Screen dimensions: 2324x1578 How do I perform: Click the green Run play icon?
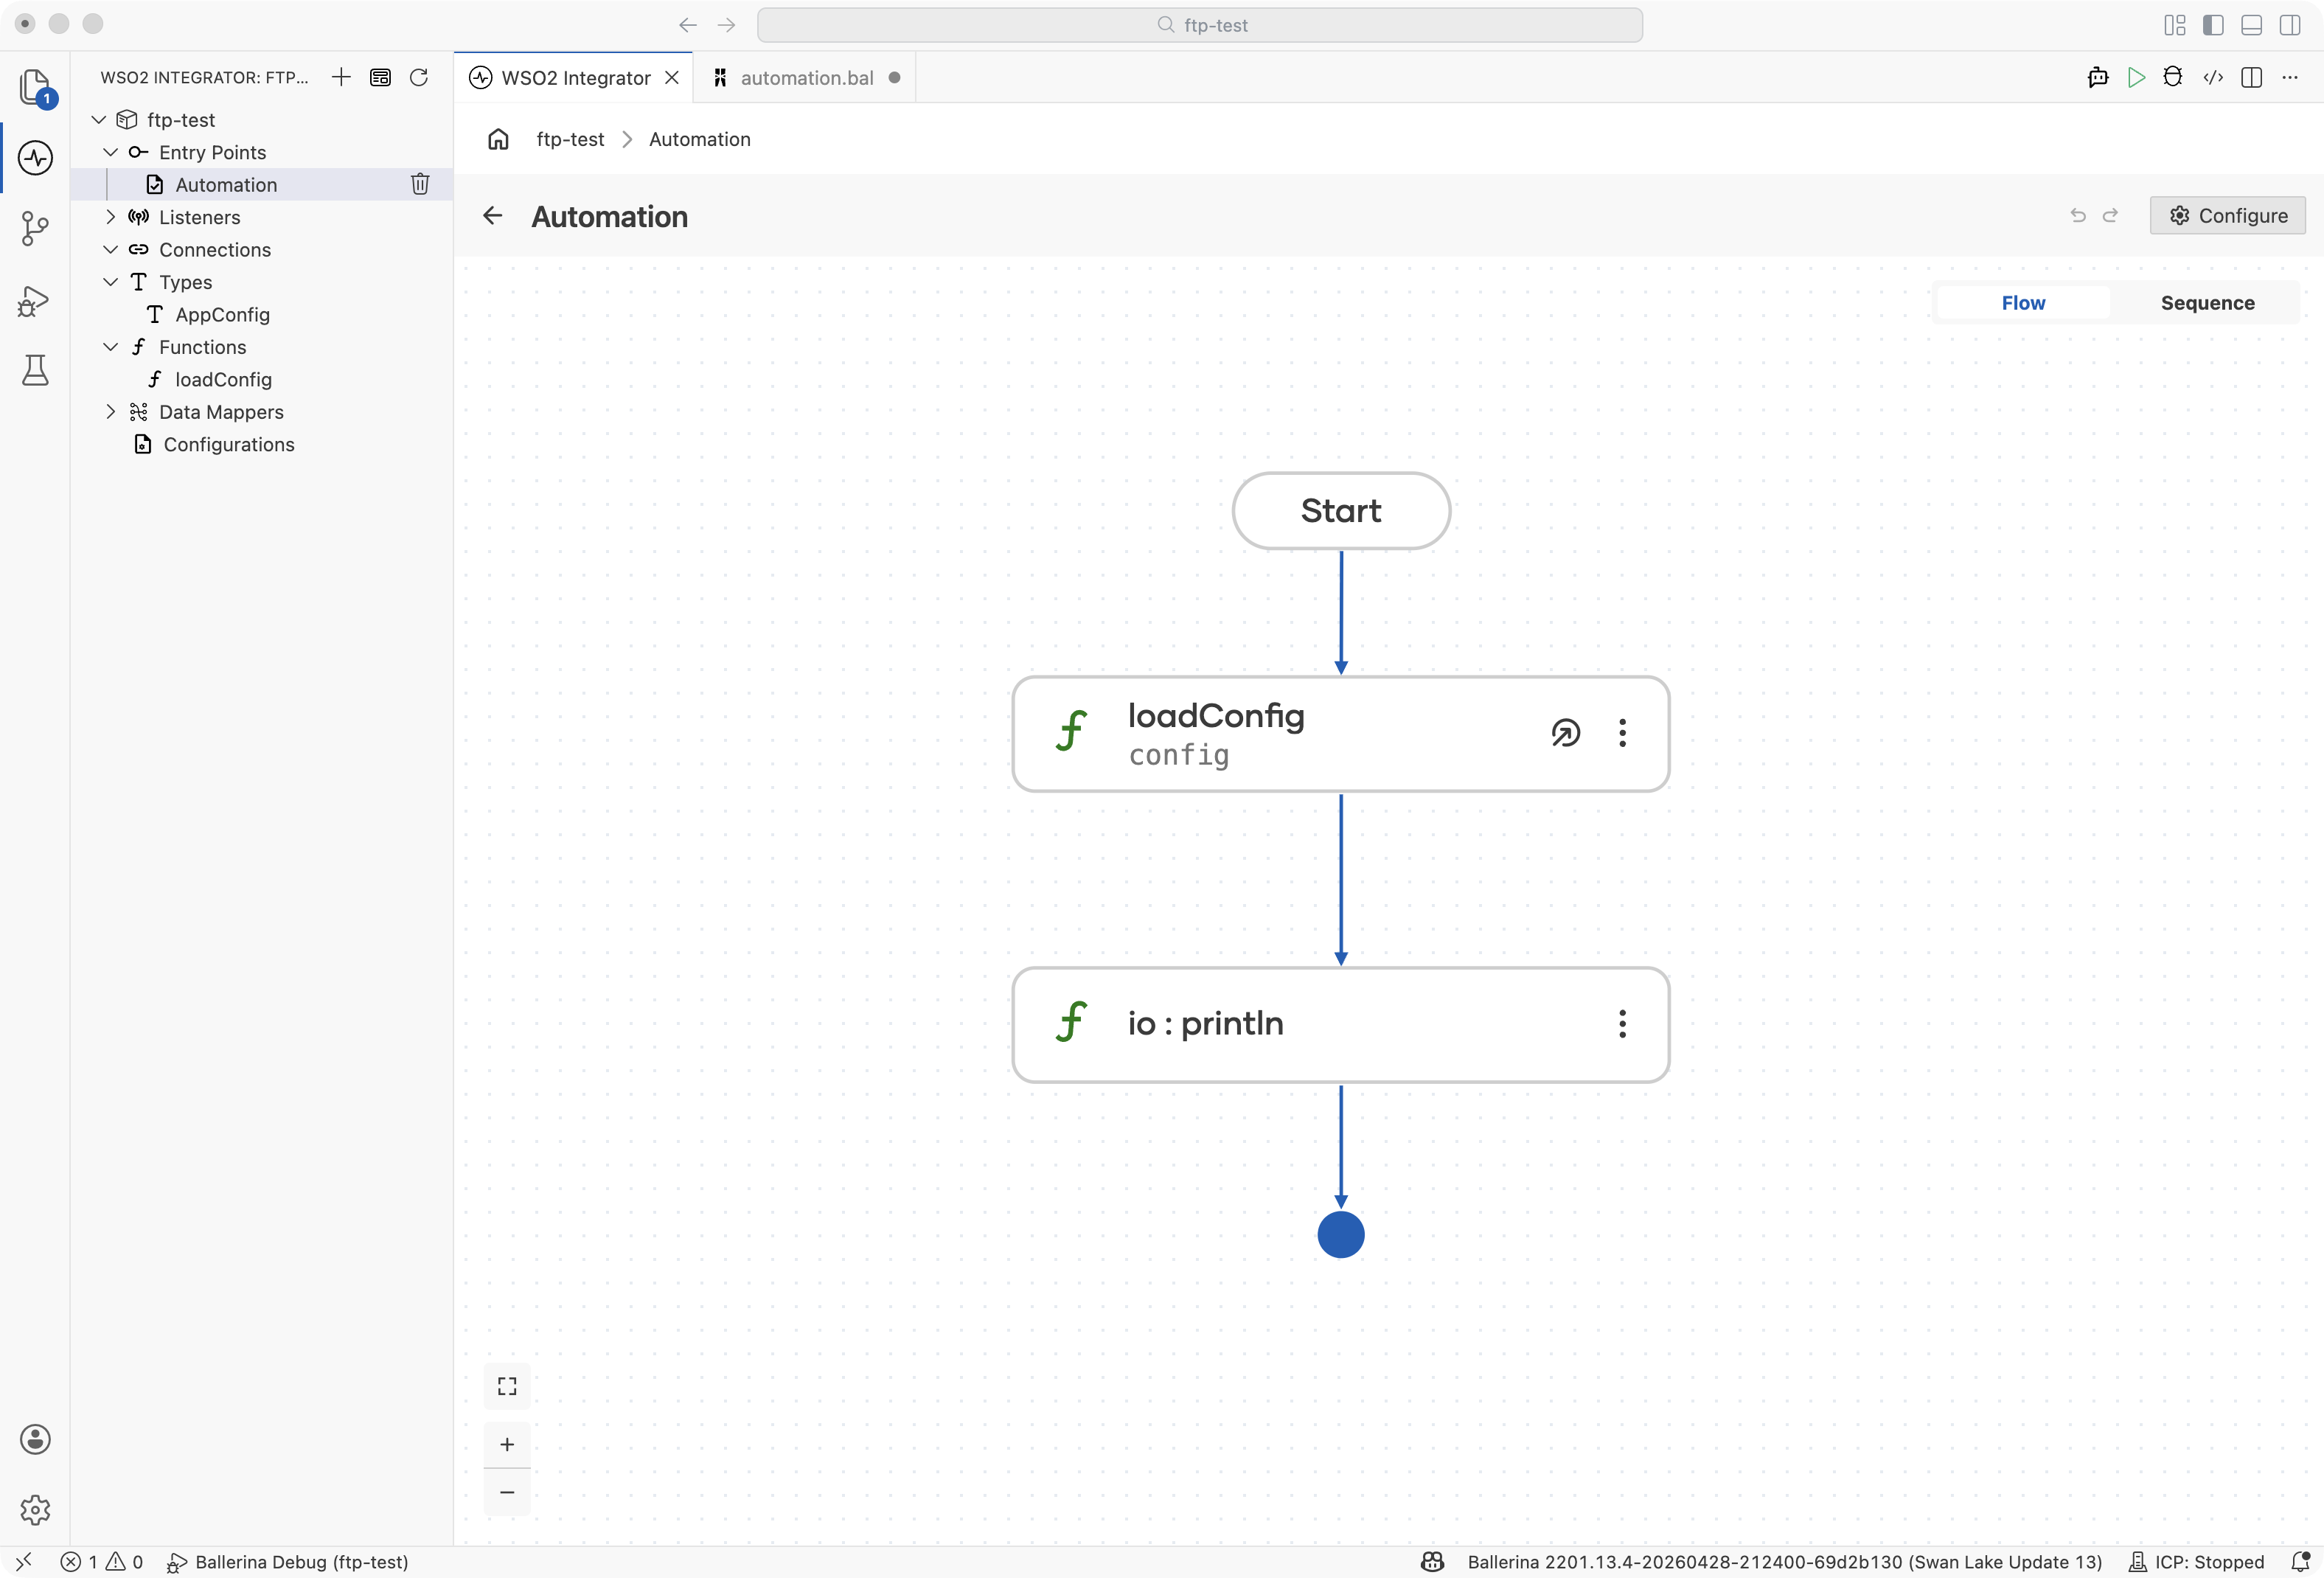click(x=2136, y=78)
